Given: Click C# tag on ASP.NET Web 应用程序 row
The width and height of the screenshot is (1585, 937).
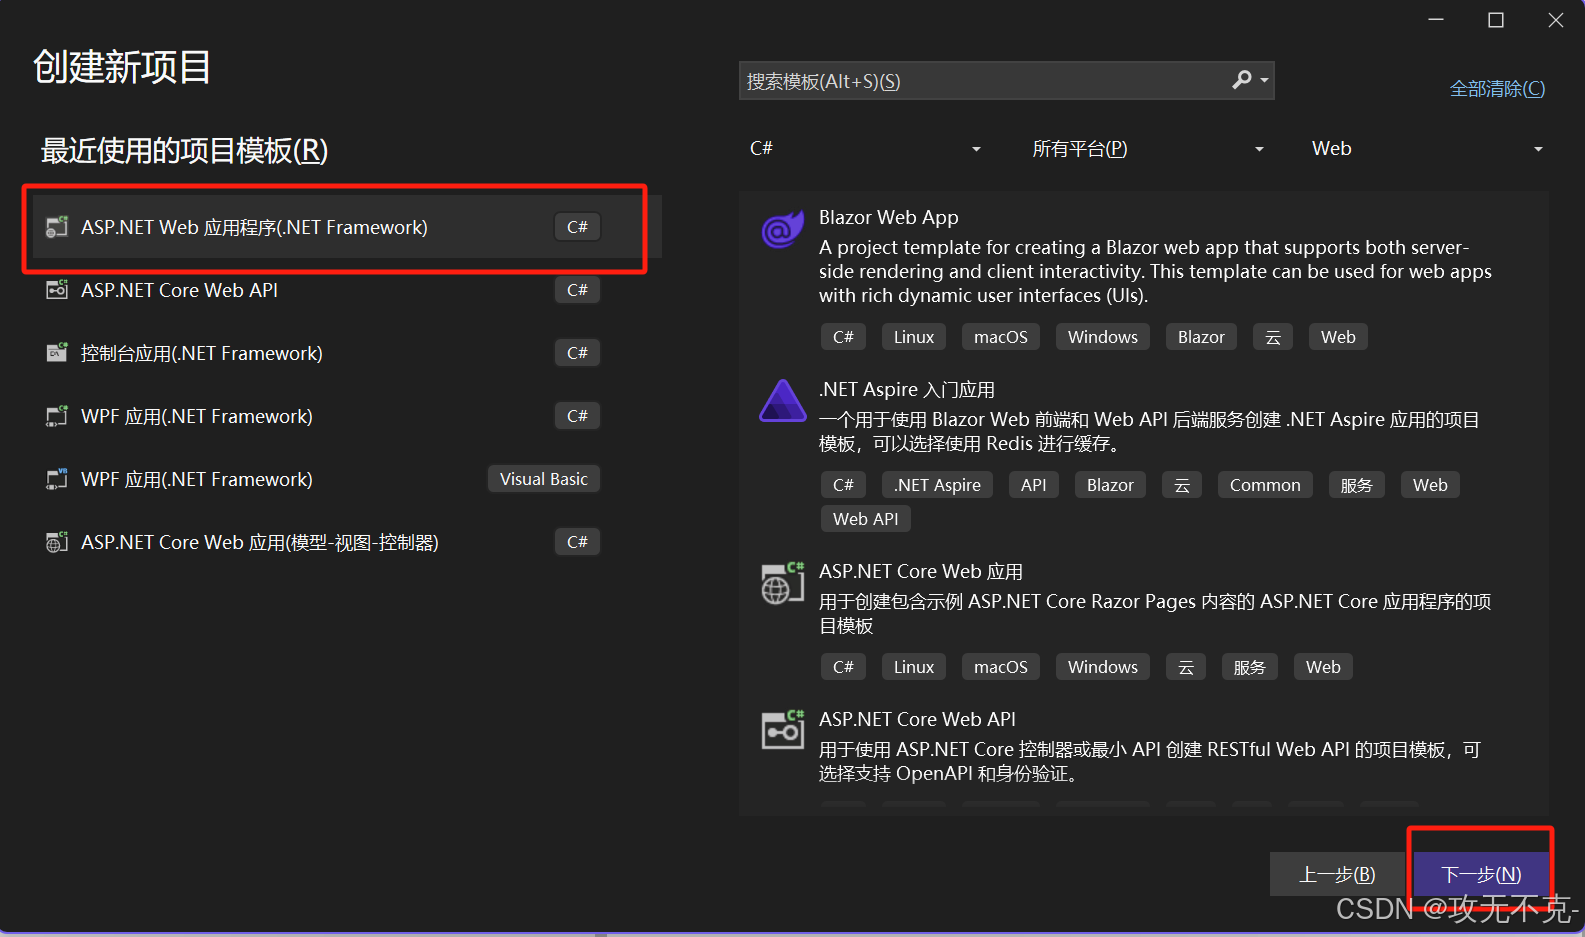Looking at the screenshot, I should pos(577,227).
